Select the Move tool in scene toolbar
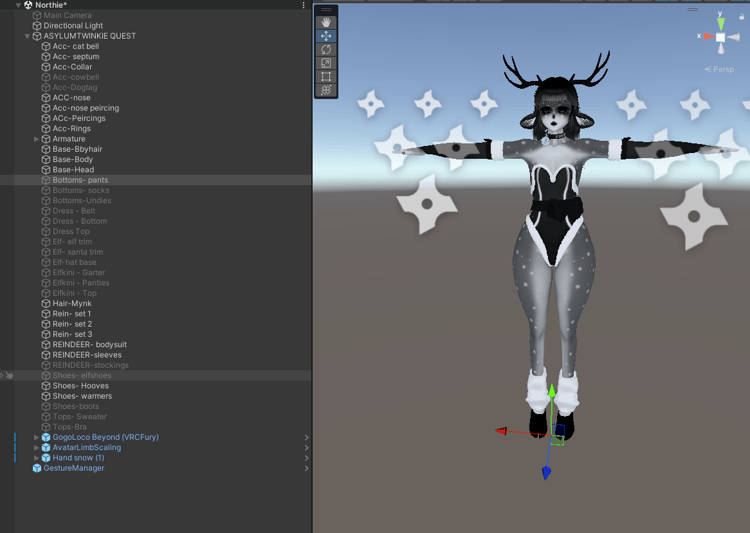750x533 pixels. [x=326, y=36]
